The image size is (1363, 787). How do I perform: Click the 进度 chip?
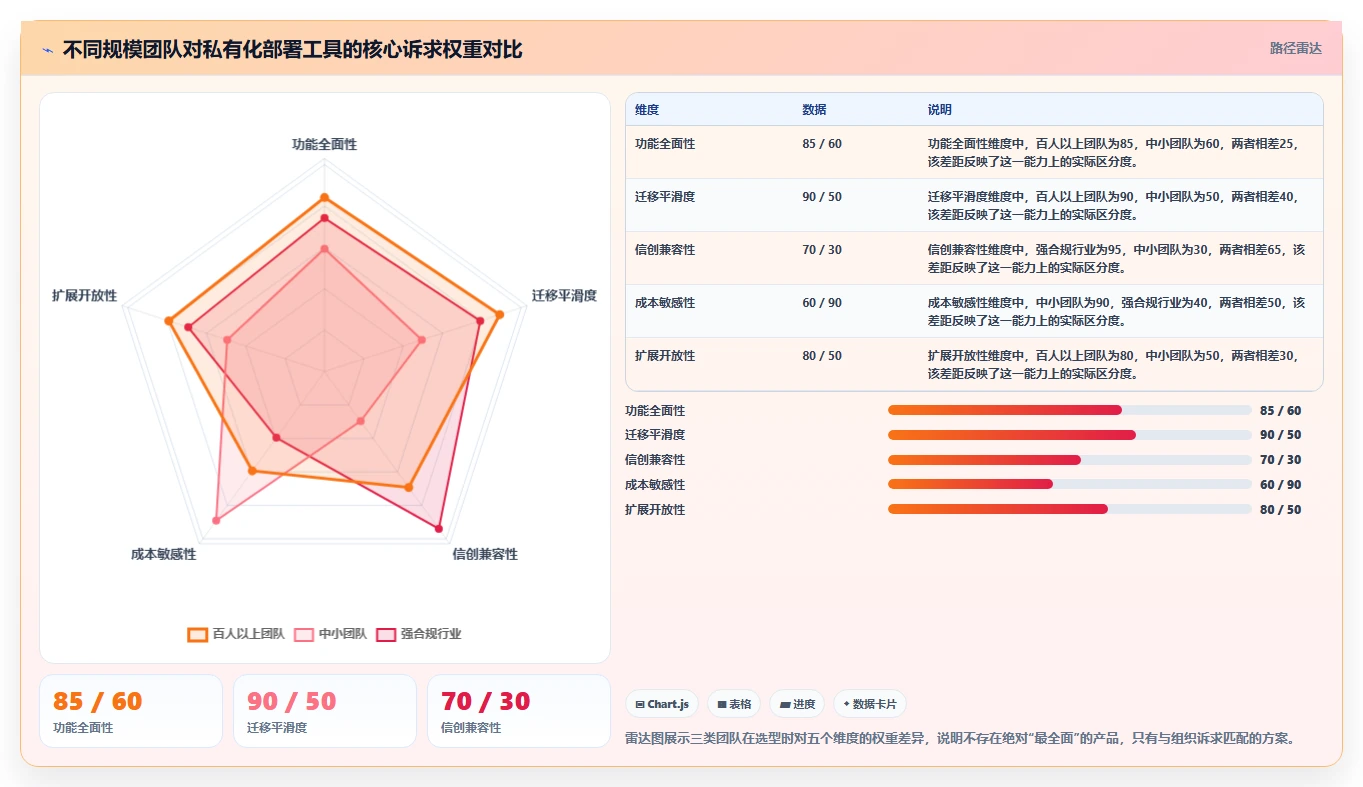(797, 704)
